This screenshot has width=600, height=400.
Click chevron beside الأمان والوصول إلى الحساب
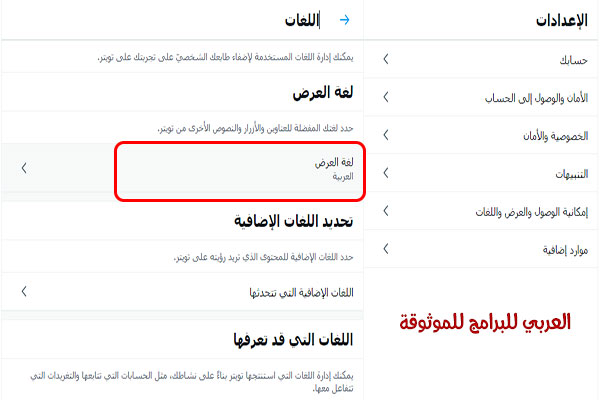click(386, 98)
